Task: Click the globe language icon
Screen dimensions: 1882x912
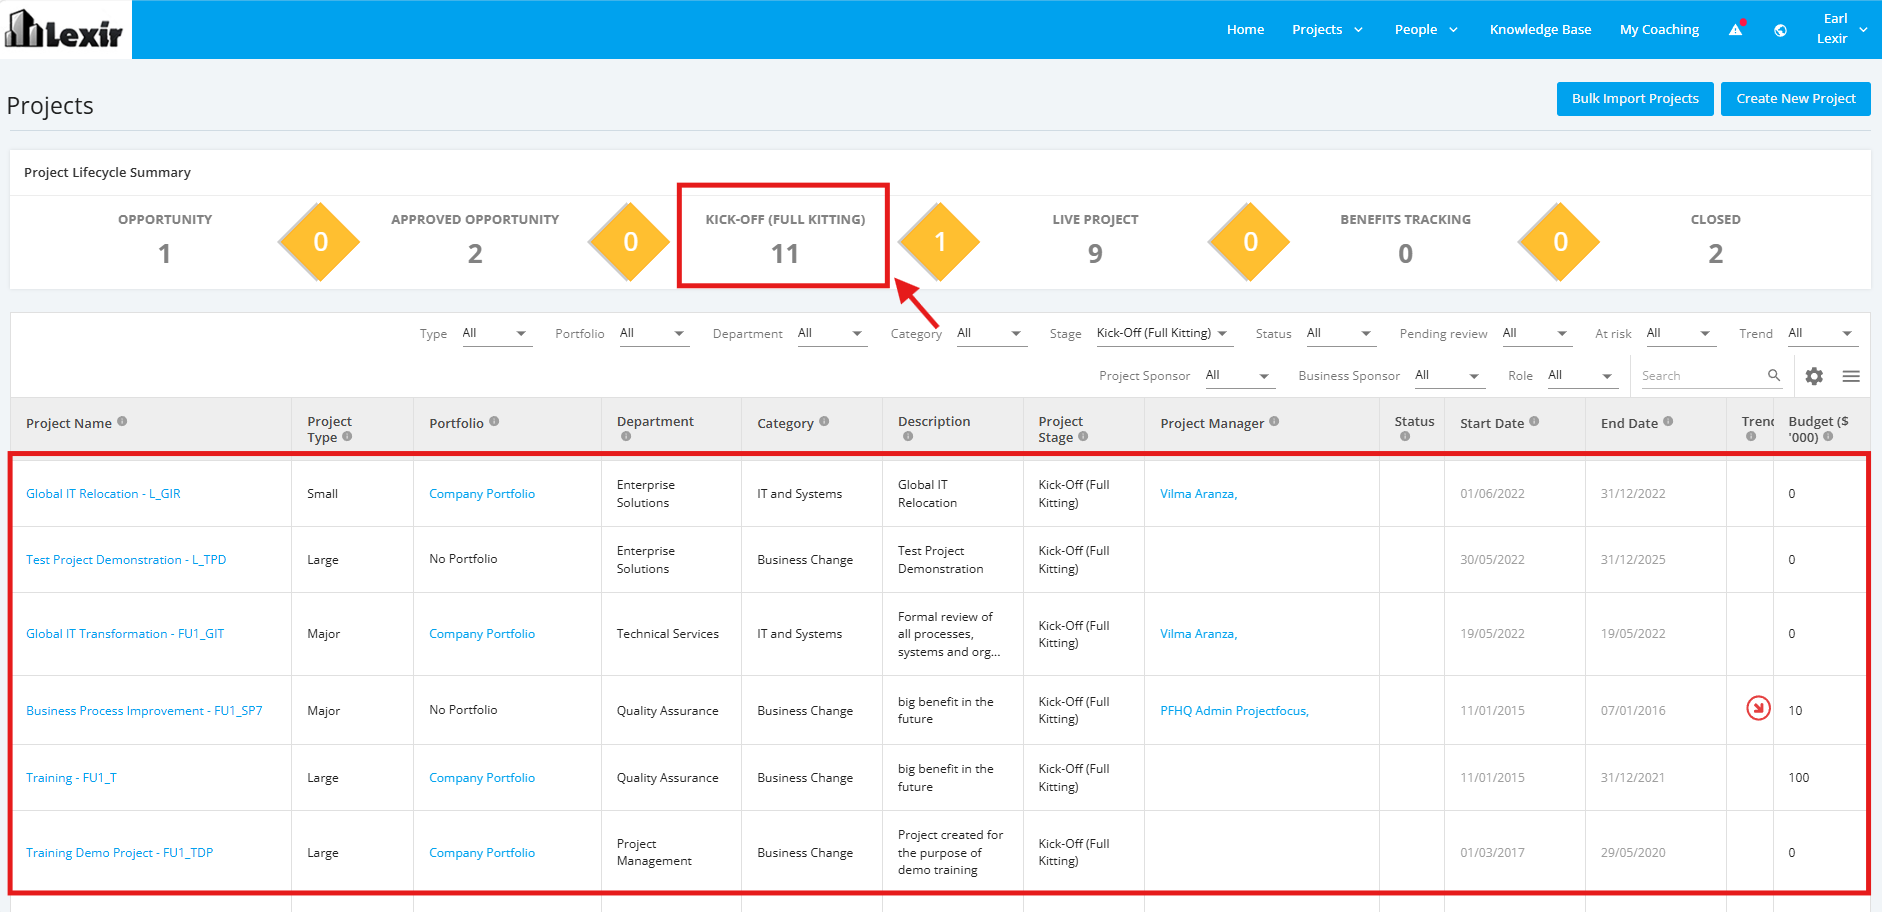Action: point(1780,30)
